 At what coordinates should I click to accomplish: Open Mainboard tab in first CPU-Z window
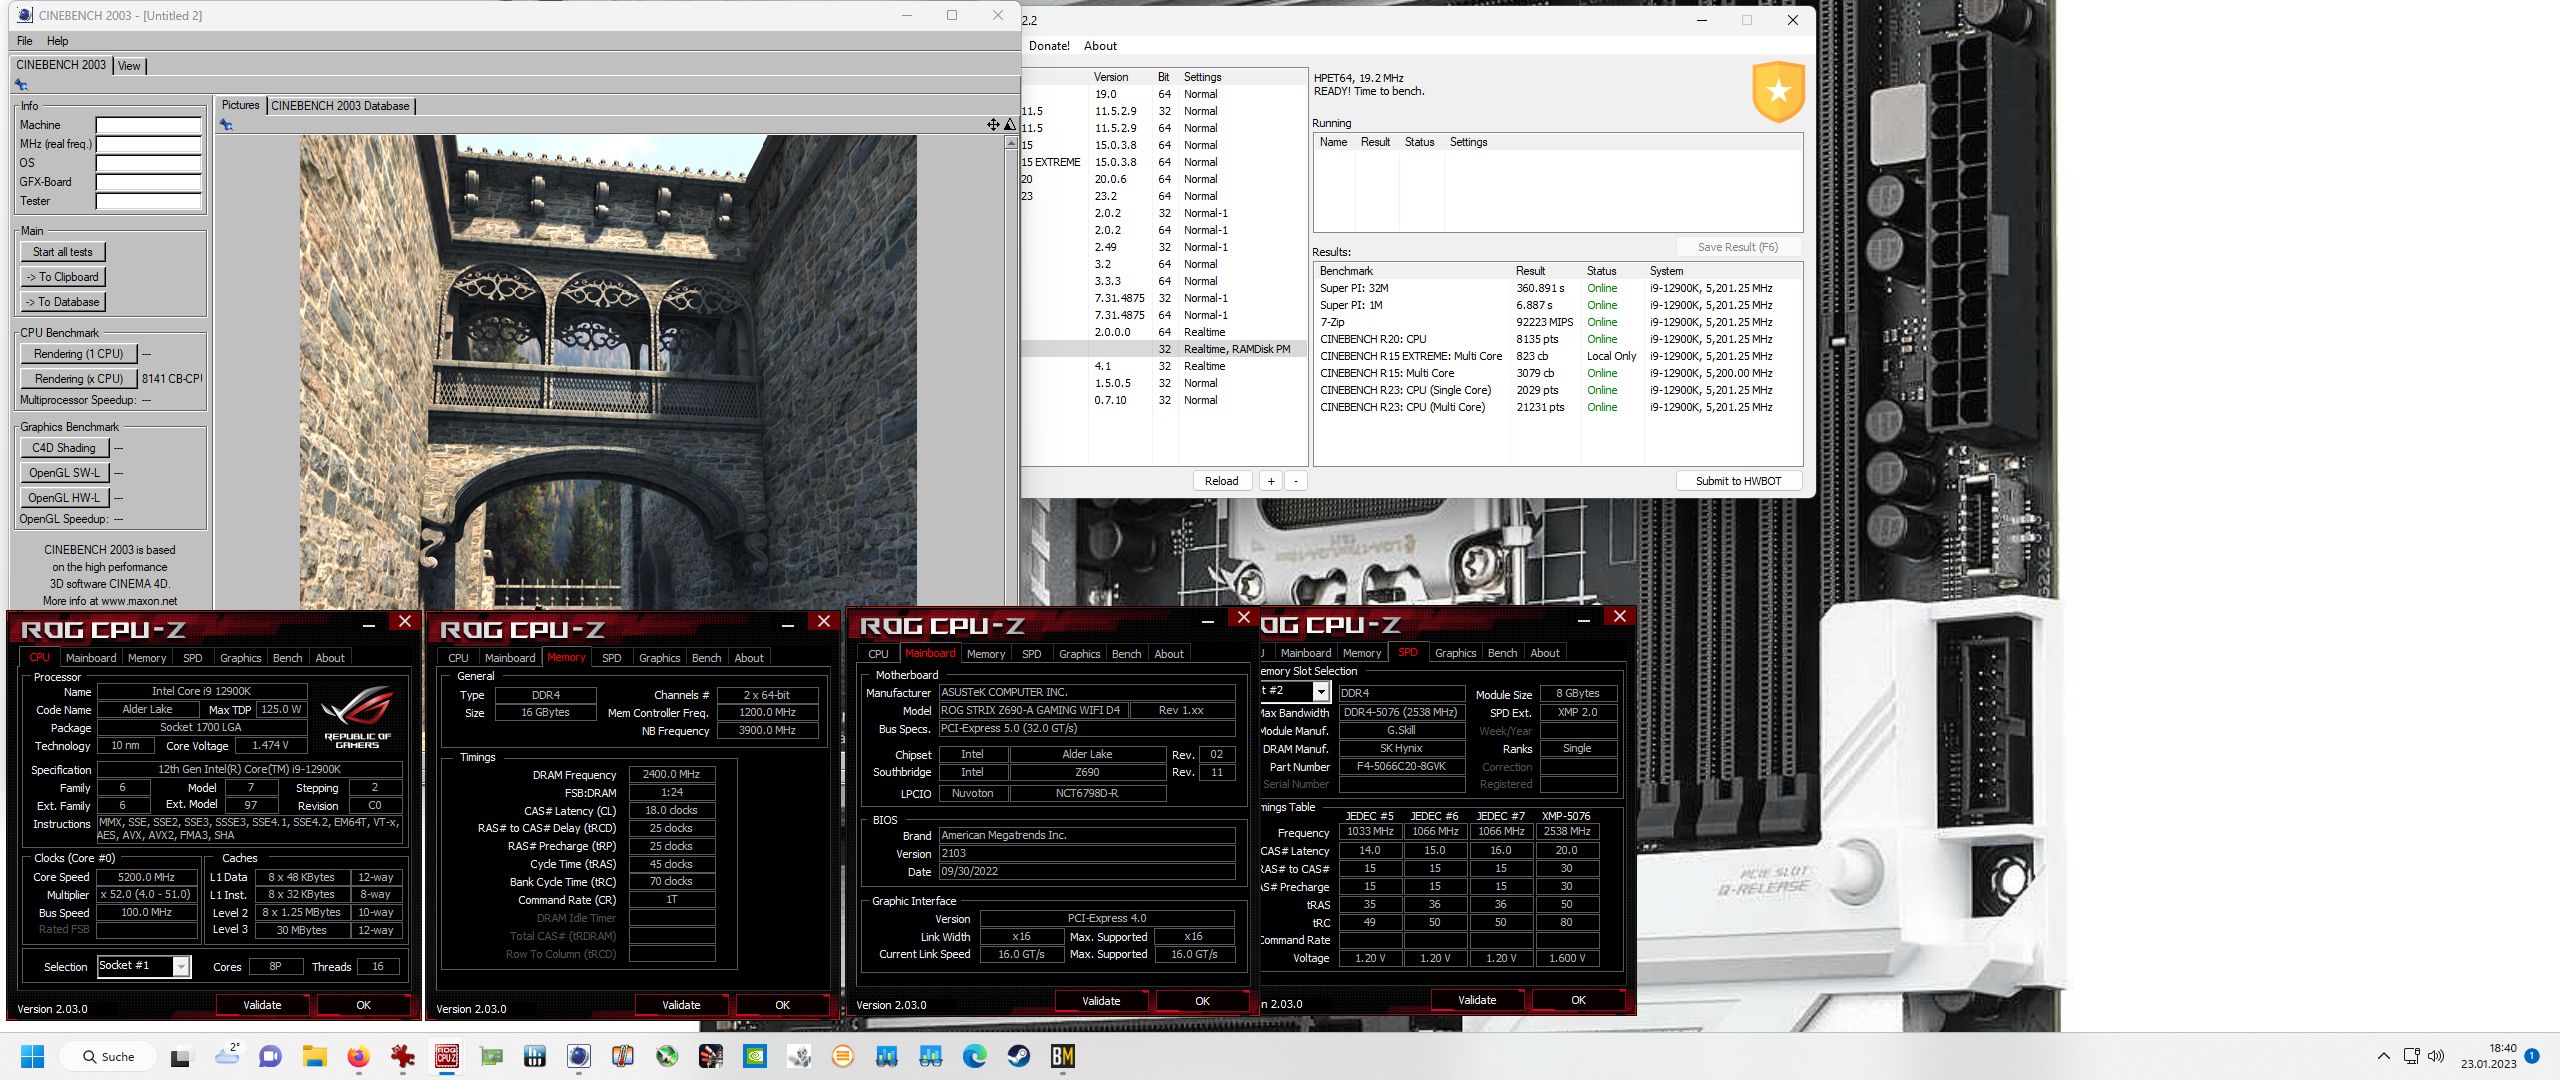91,658
